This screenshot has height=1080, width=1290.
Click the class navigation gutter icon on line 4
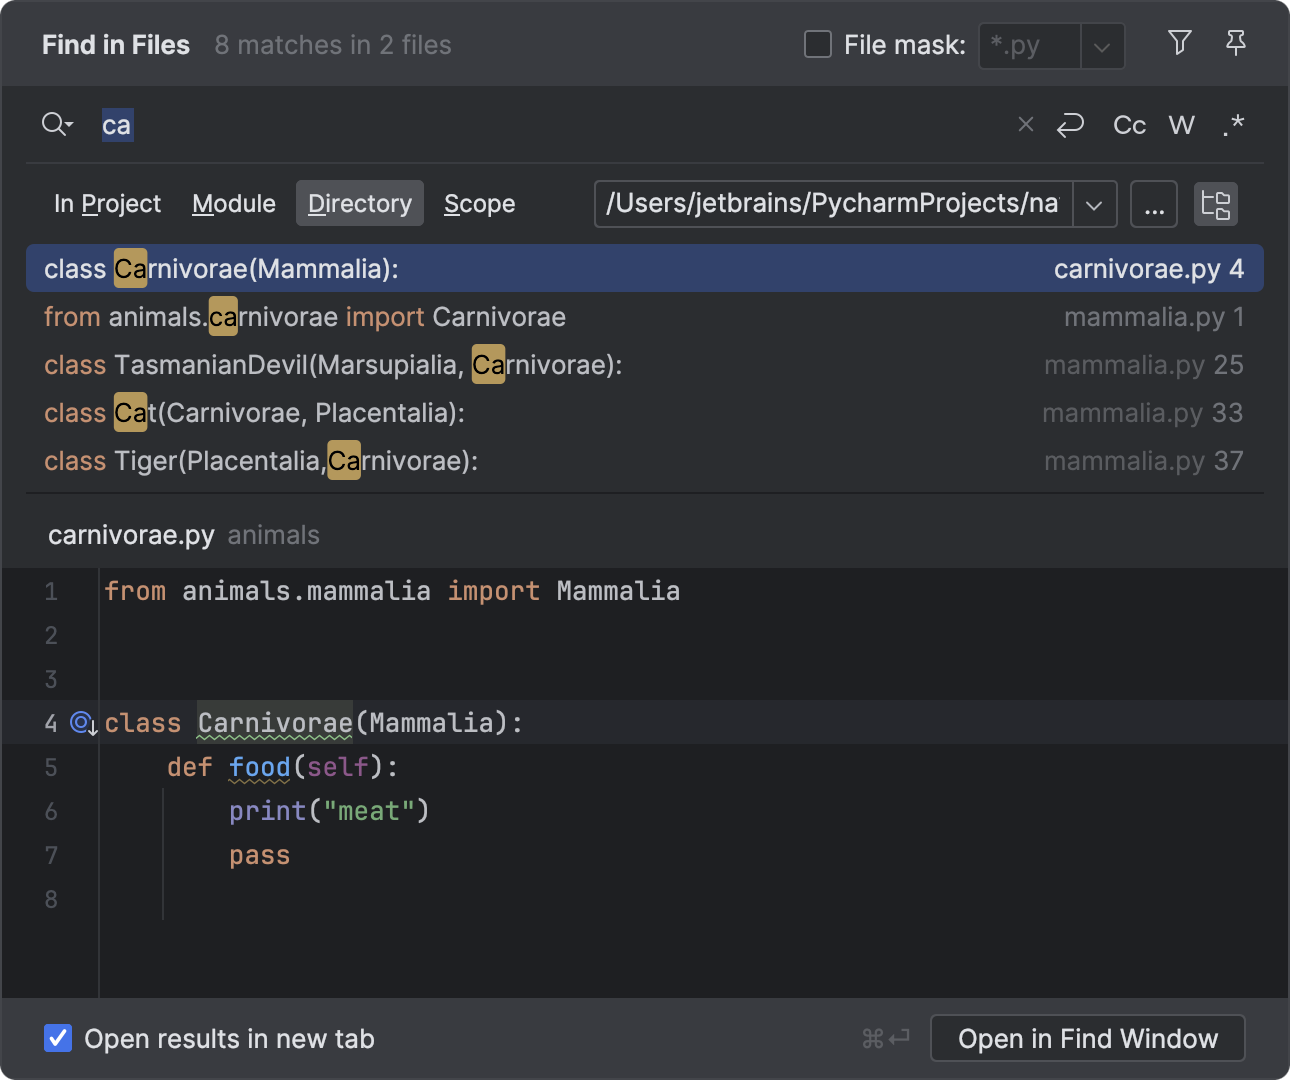(81, 723)
